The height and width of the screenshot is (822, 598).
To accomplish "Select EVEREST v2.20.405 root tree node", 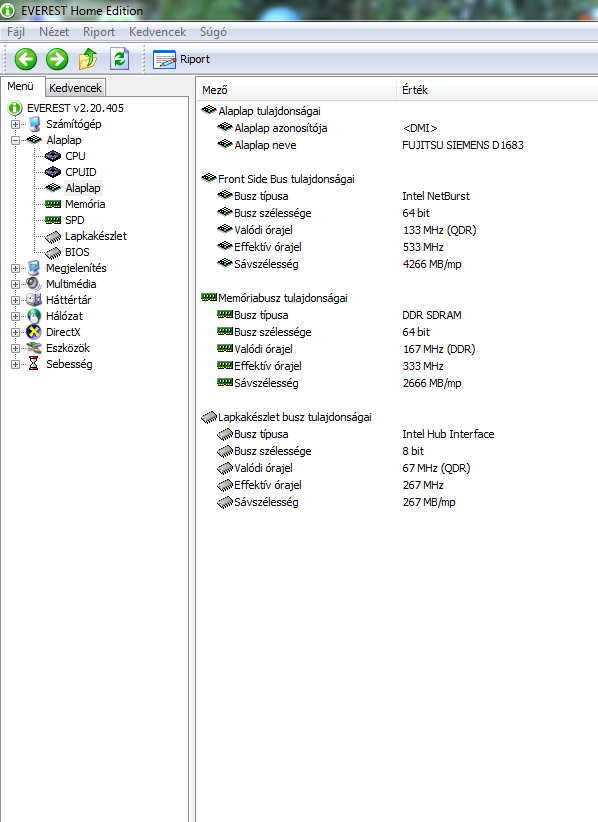I will point(75,108).
